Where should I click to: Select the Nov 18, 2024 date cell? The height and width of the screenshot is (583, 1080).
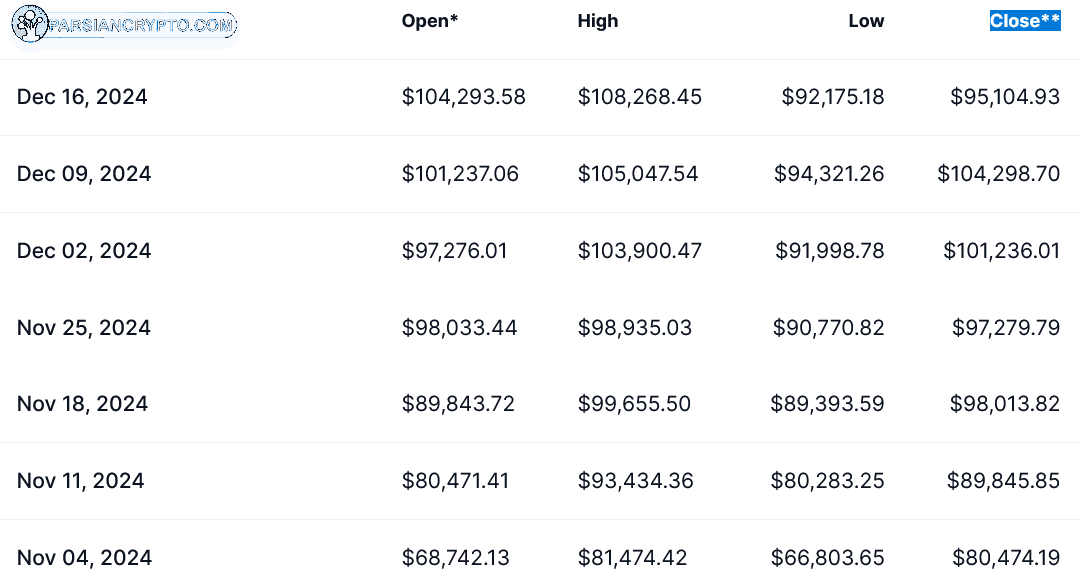pyautogui.click(x=82, y=403)
